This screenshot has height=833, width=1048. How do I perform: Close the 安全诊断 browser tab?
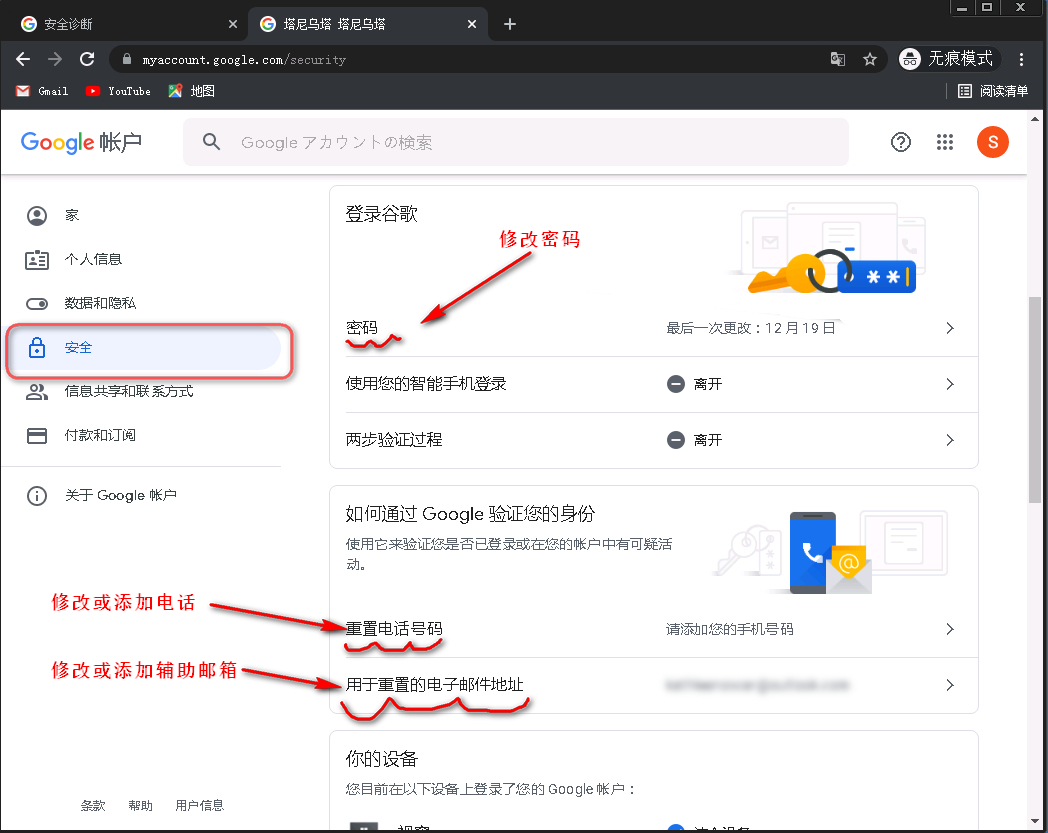pyautogui.click(x=233, y=24)
